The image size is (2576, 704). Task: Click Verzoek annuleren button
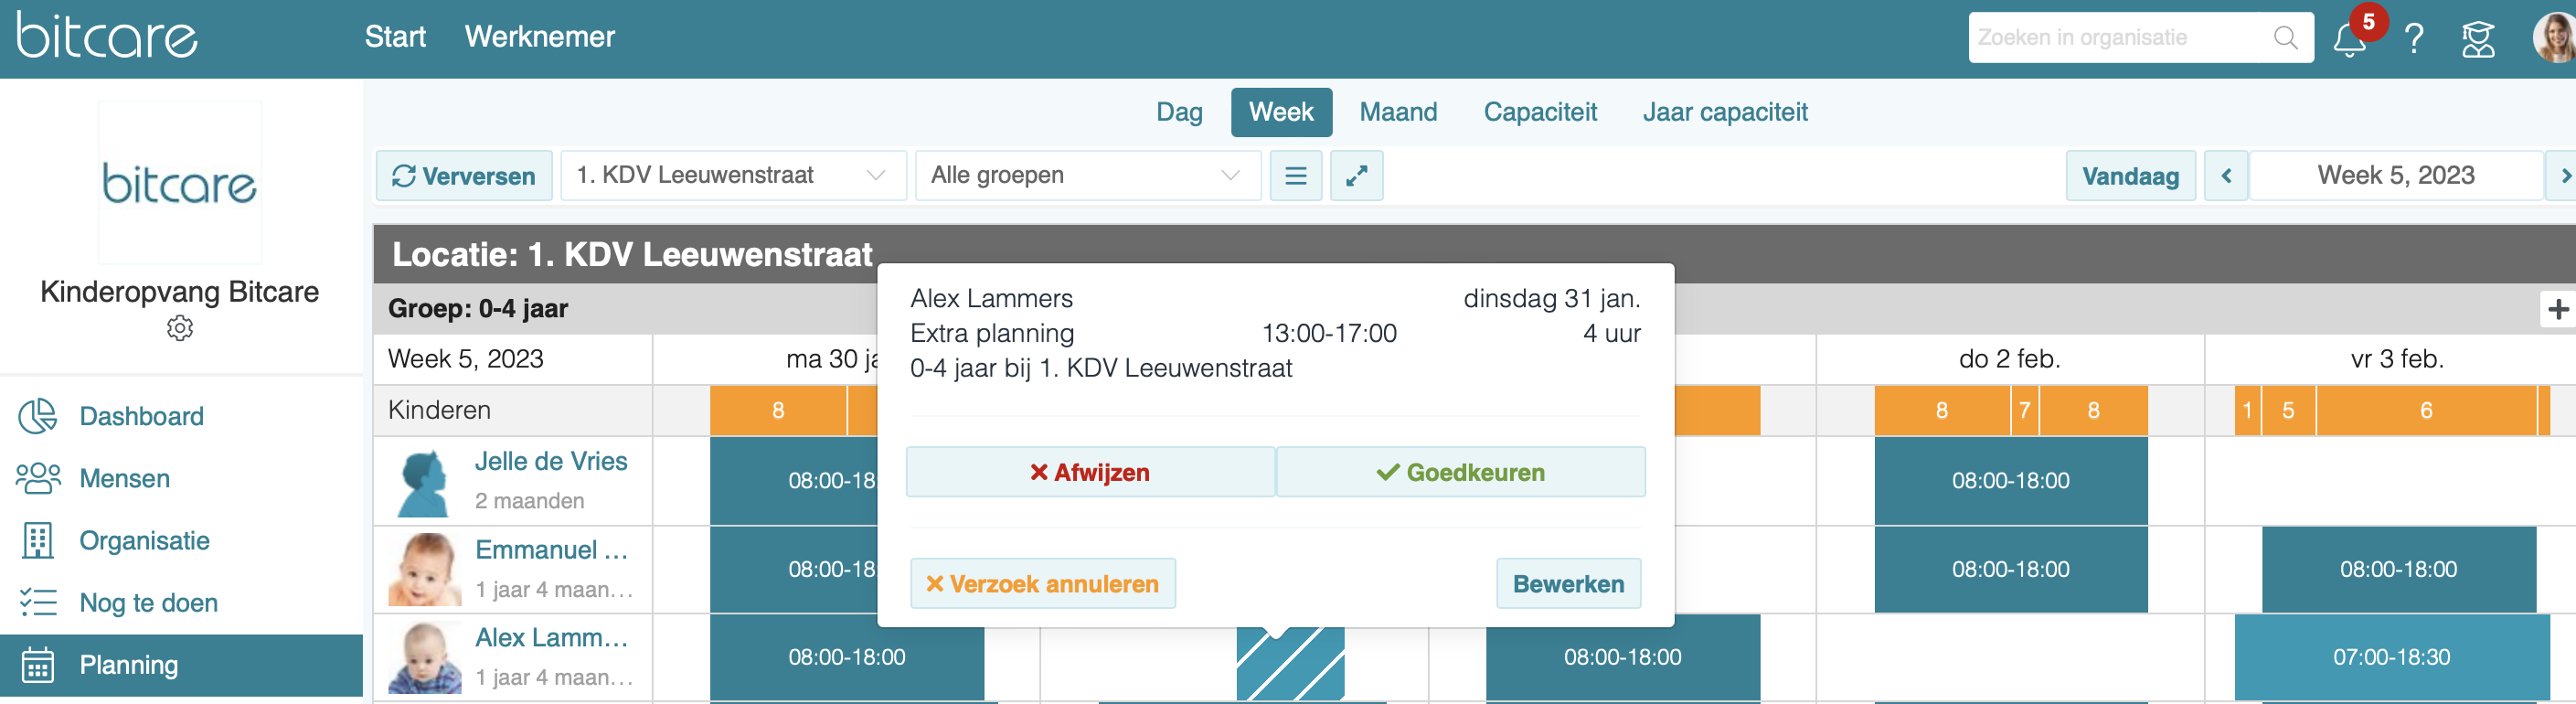click(1043, 584)
